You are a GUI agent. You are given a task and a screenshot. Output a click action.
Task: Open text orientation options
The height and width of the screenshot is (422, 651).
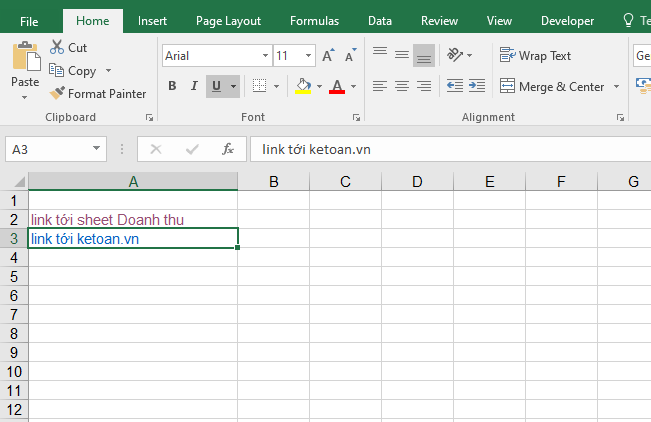(x=455, y=55)
